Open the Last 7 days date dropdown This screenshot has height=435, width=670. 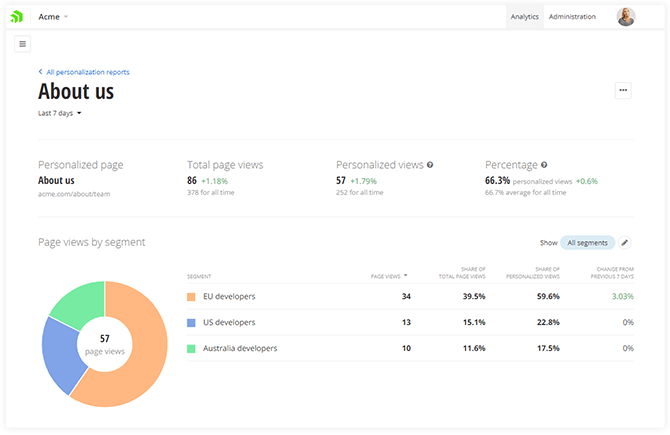pyautogui.click(x=60, y=113)
